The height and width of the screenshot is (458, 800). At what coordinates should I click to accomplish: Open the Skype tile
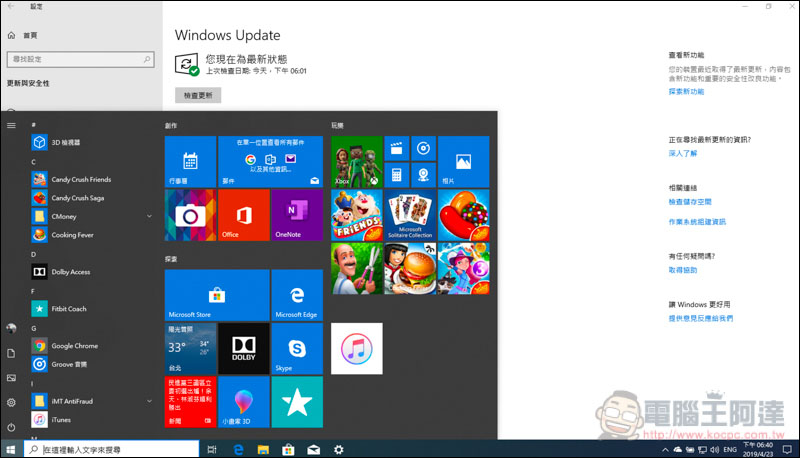click(x=297, y=349)
